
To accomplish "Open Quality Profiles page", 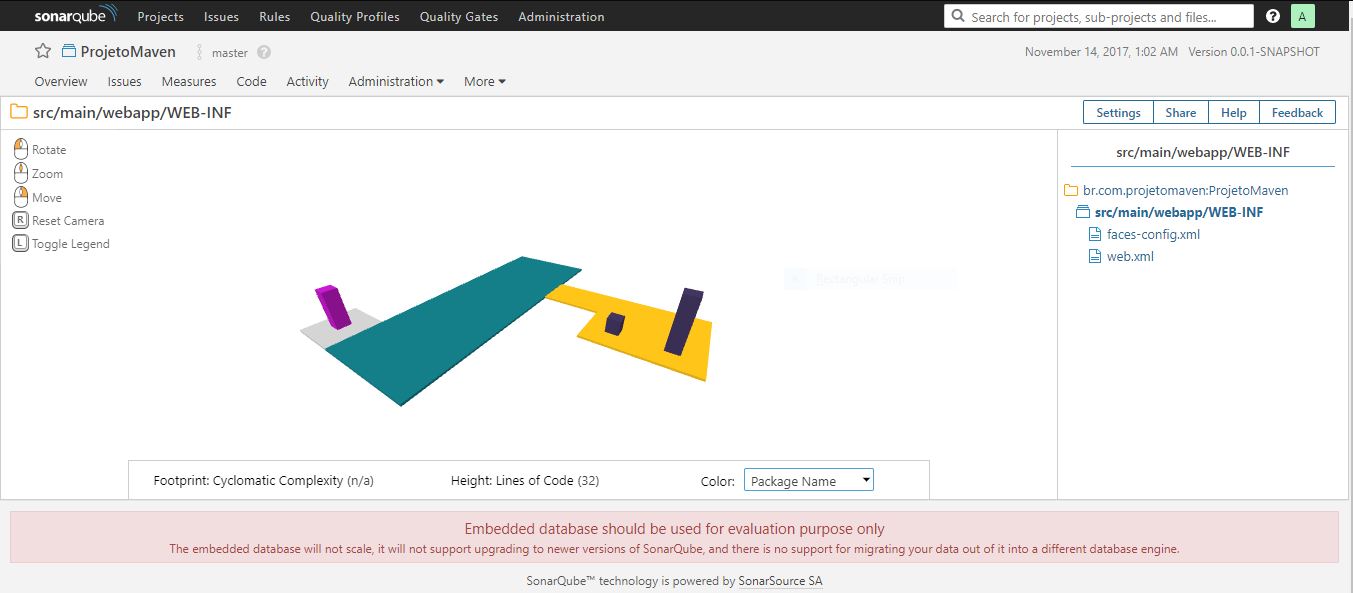I will click(355, 16).
